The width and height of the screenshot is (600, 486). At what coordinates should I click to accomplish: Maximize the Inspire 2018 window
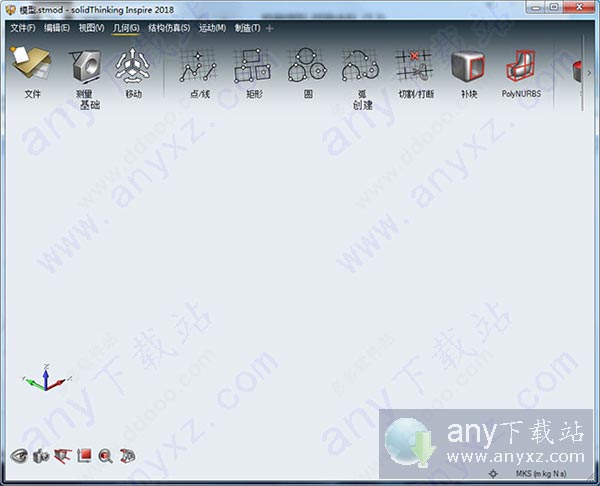[x=553, y=7]
